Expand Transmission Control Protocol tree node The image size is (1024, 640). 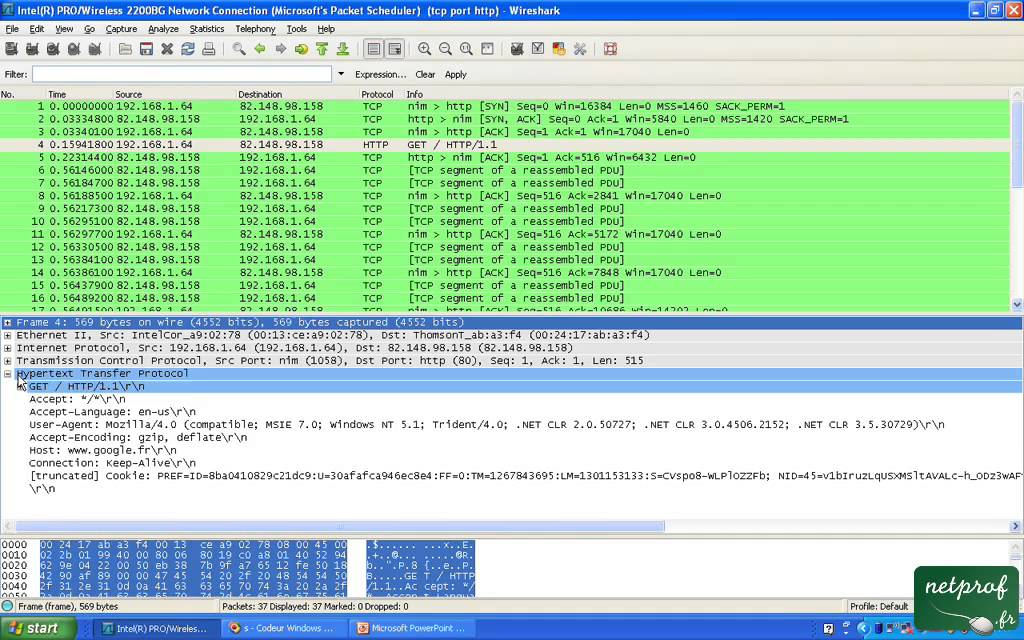coord(8,360)
